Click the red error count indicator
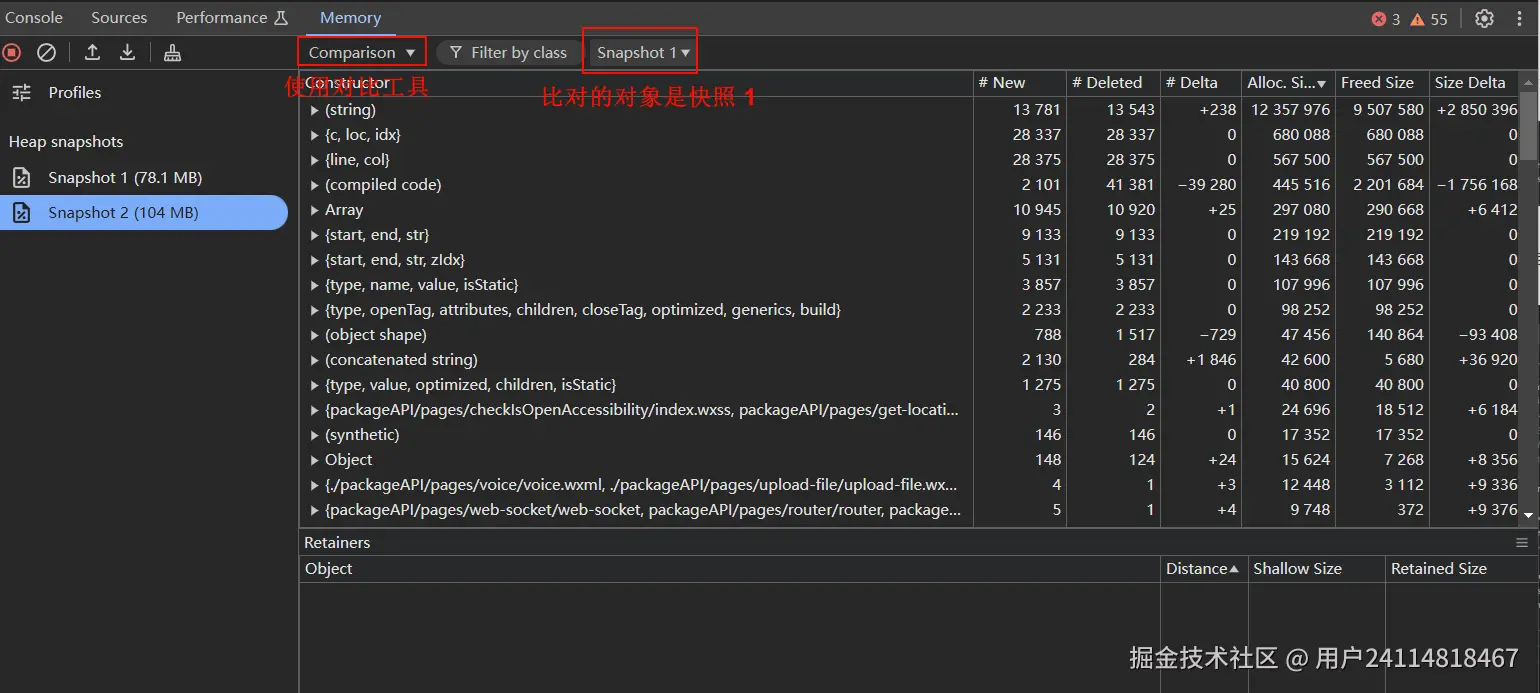This screenshot has width=1540, height=693. (1386, 19)
